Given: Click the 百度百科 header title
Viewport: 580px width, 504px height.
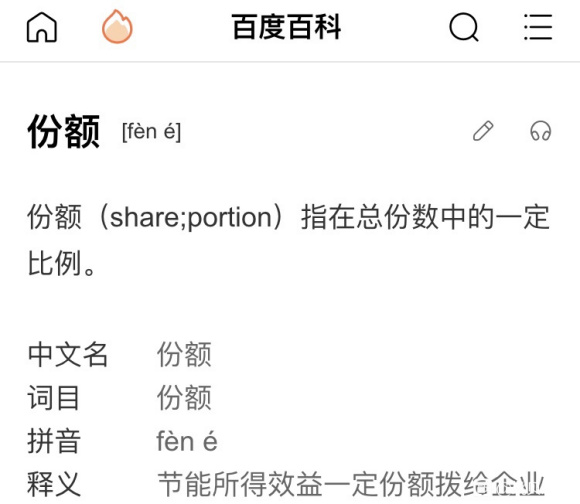Looking at the screenshot, I should point(286,27).
